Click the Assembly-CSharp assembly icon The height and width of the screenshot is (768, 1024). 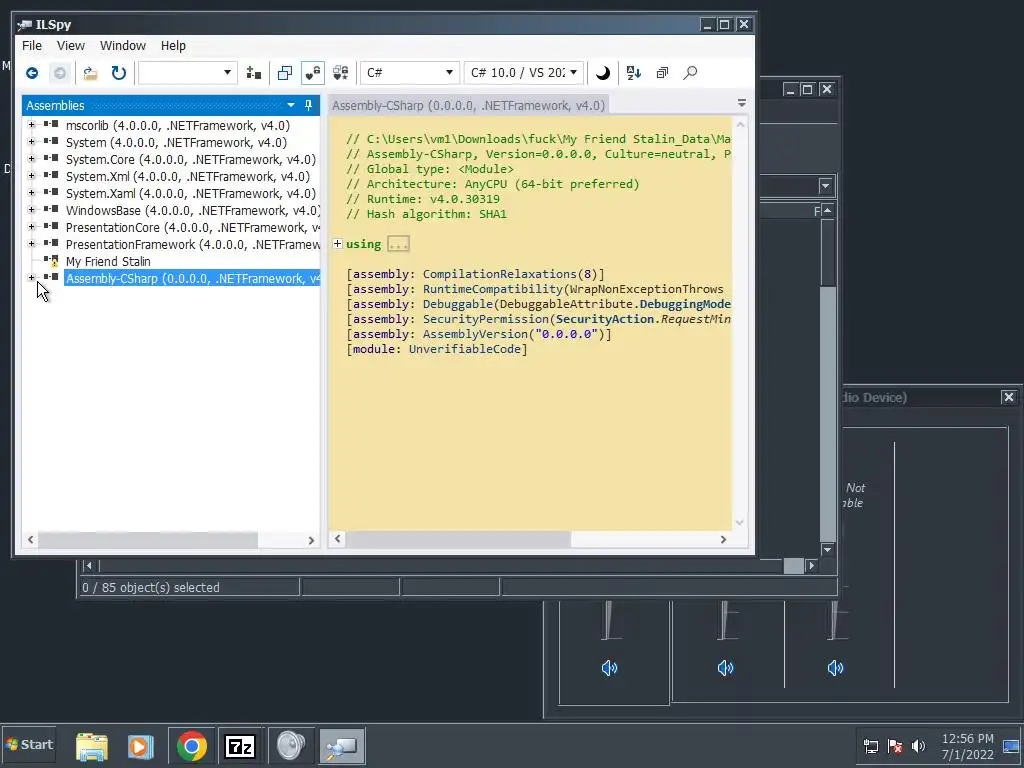(51, 277)
